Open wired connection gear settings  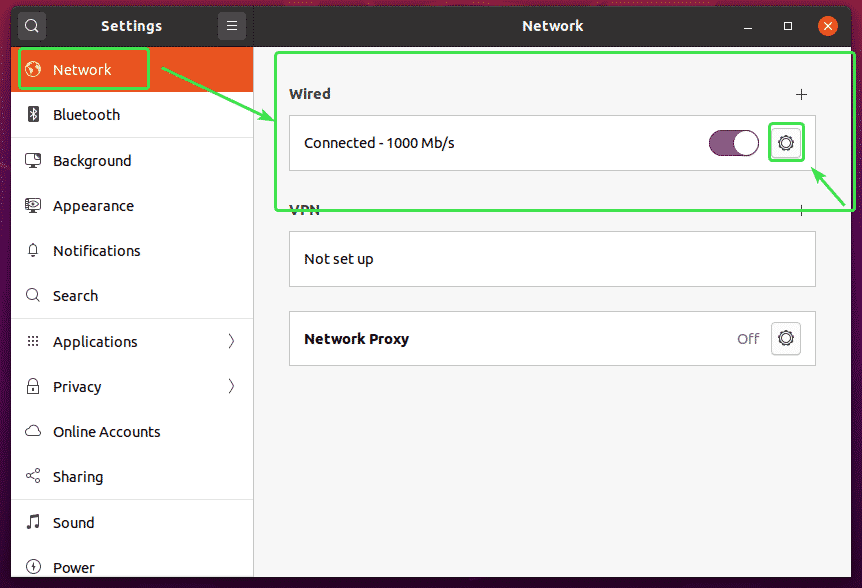tap(786, 143)
